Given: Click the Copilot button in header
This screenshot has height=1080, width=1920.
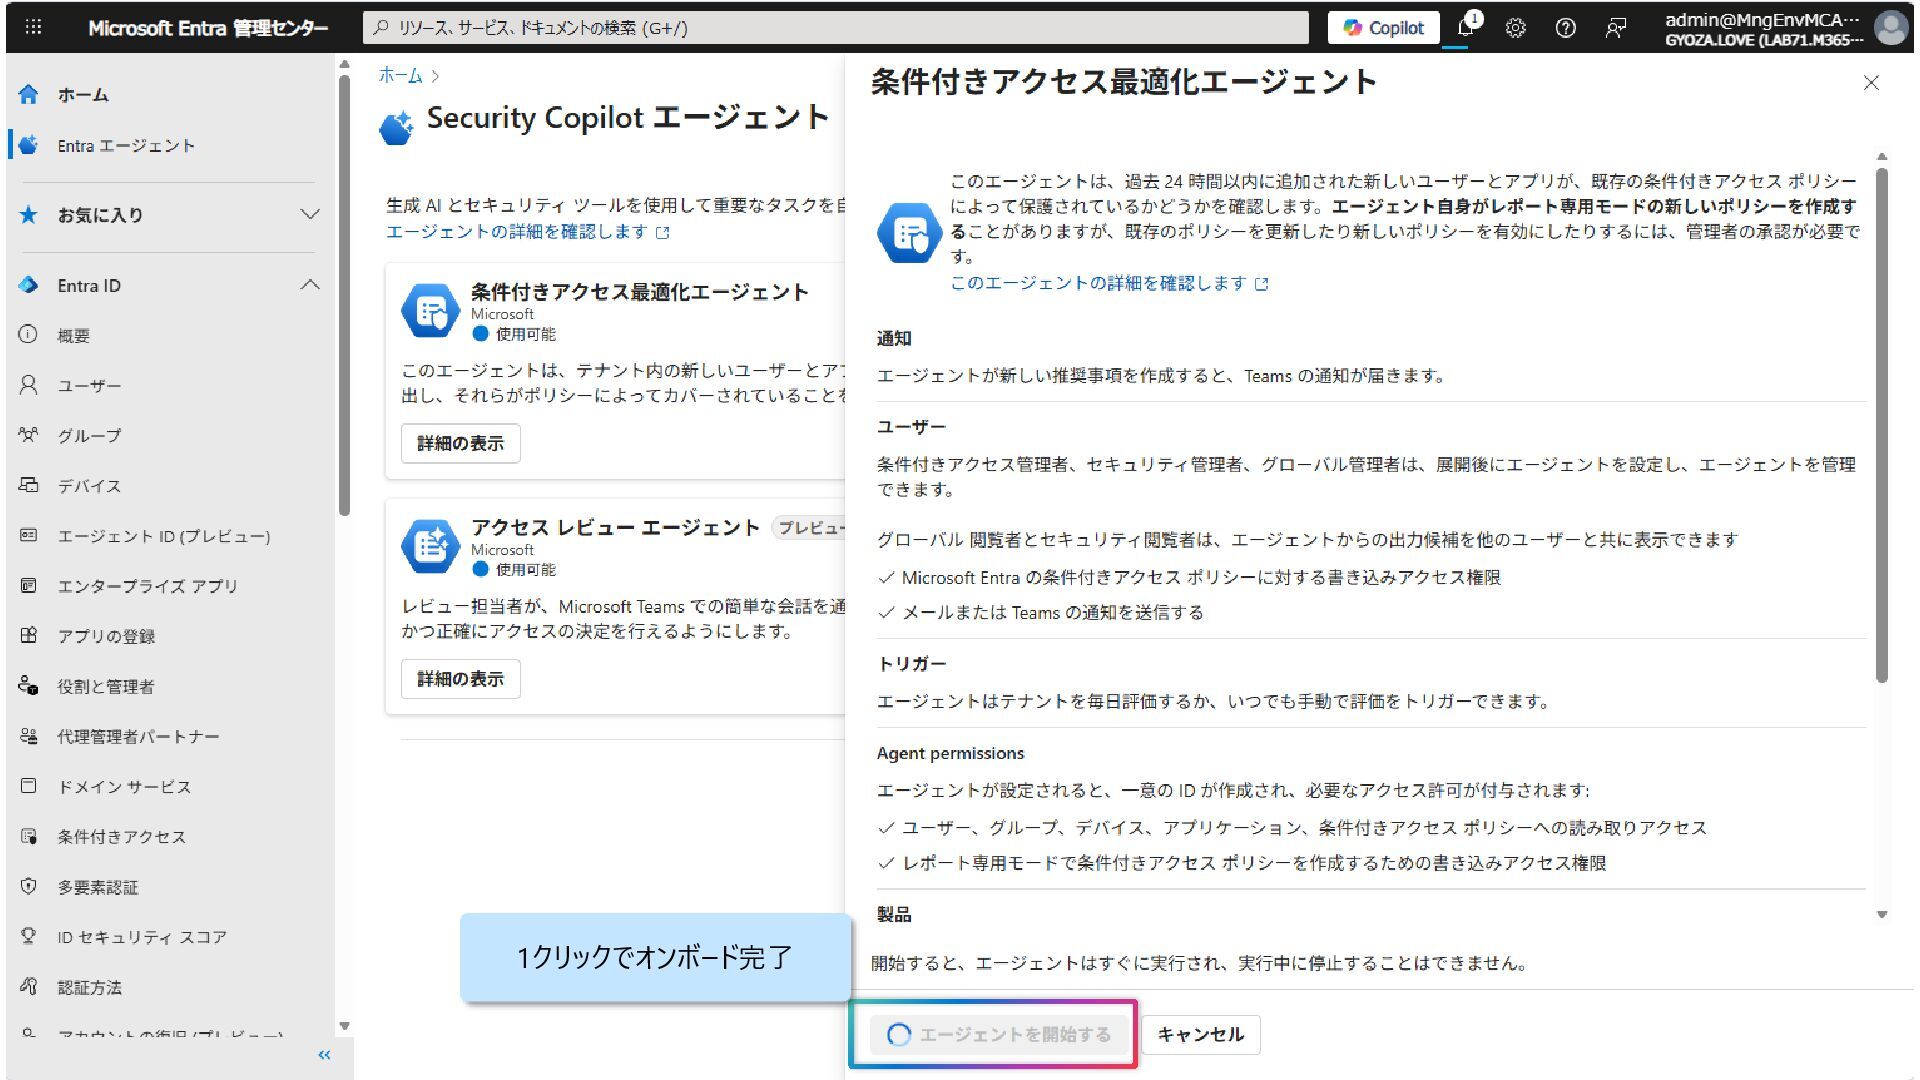Looking at the screenshot, I should coord(1383,28).
